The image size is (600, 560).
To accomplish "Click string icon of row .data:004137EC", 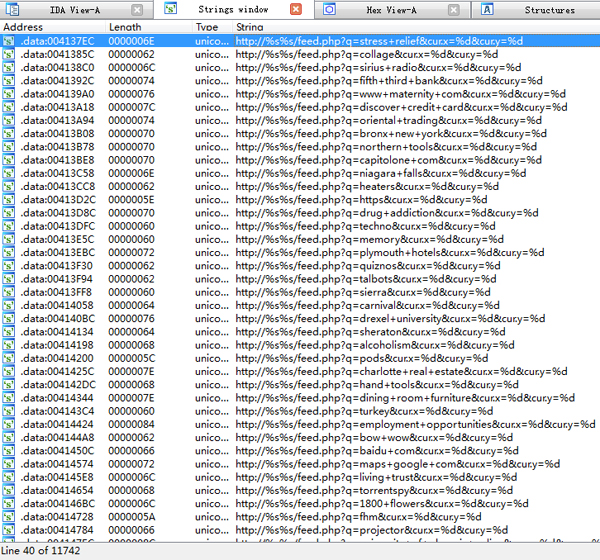I will [9, 41].
